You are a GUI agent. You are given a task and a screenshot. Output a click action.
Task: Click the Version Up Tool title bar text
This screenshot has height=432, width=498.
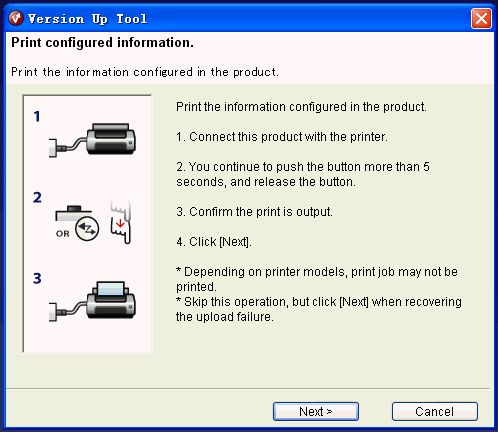point(87,19)
